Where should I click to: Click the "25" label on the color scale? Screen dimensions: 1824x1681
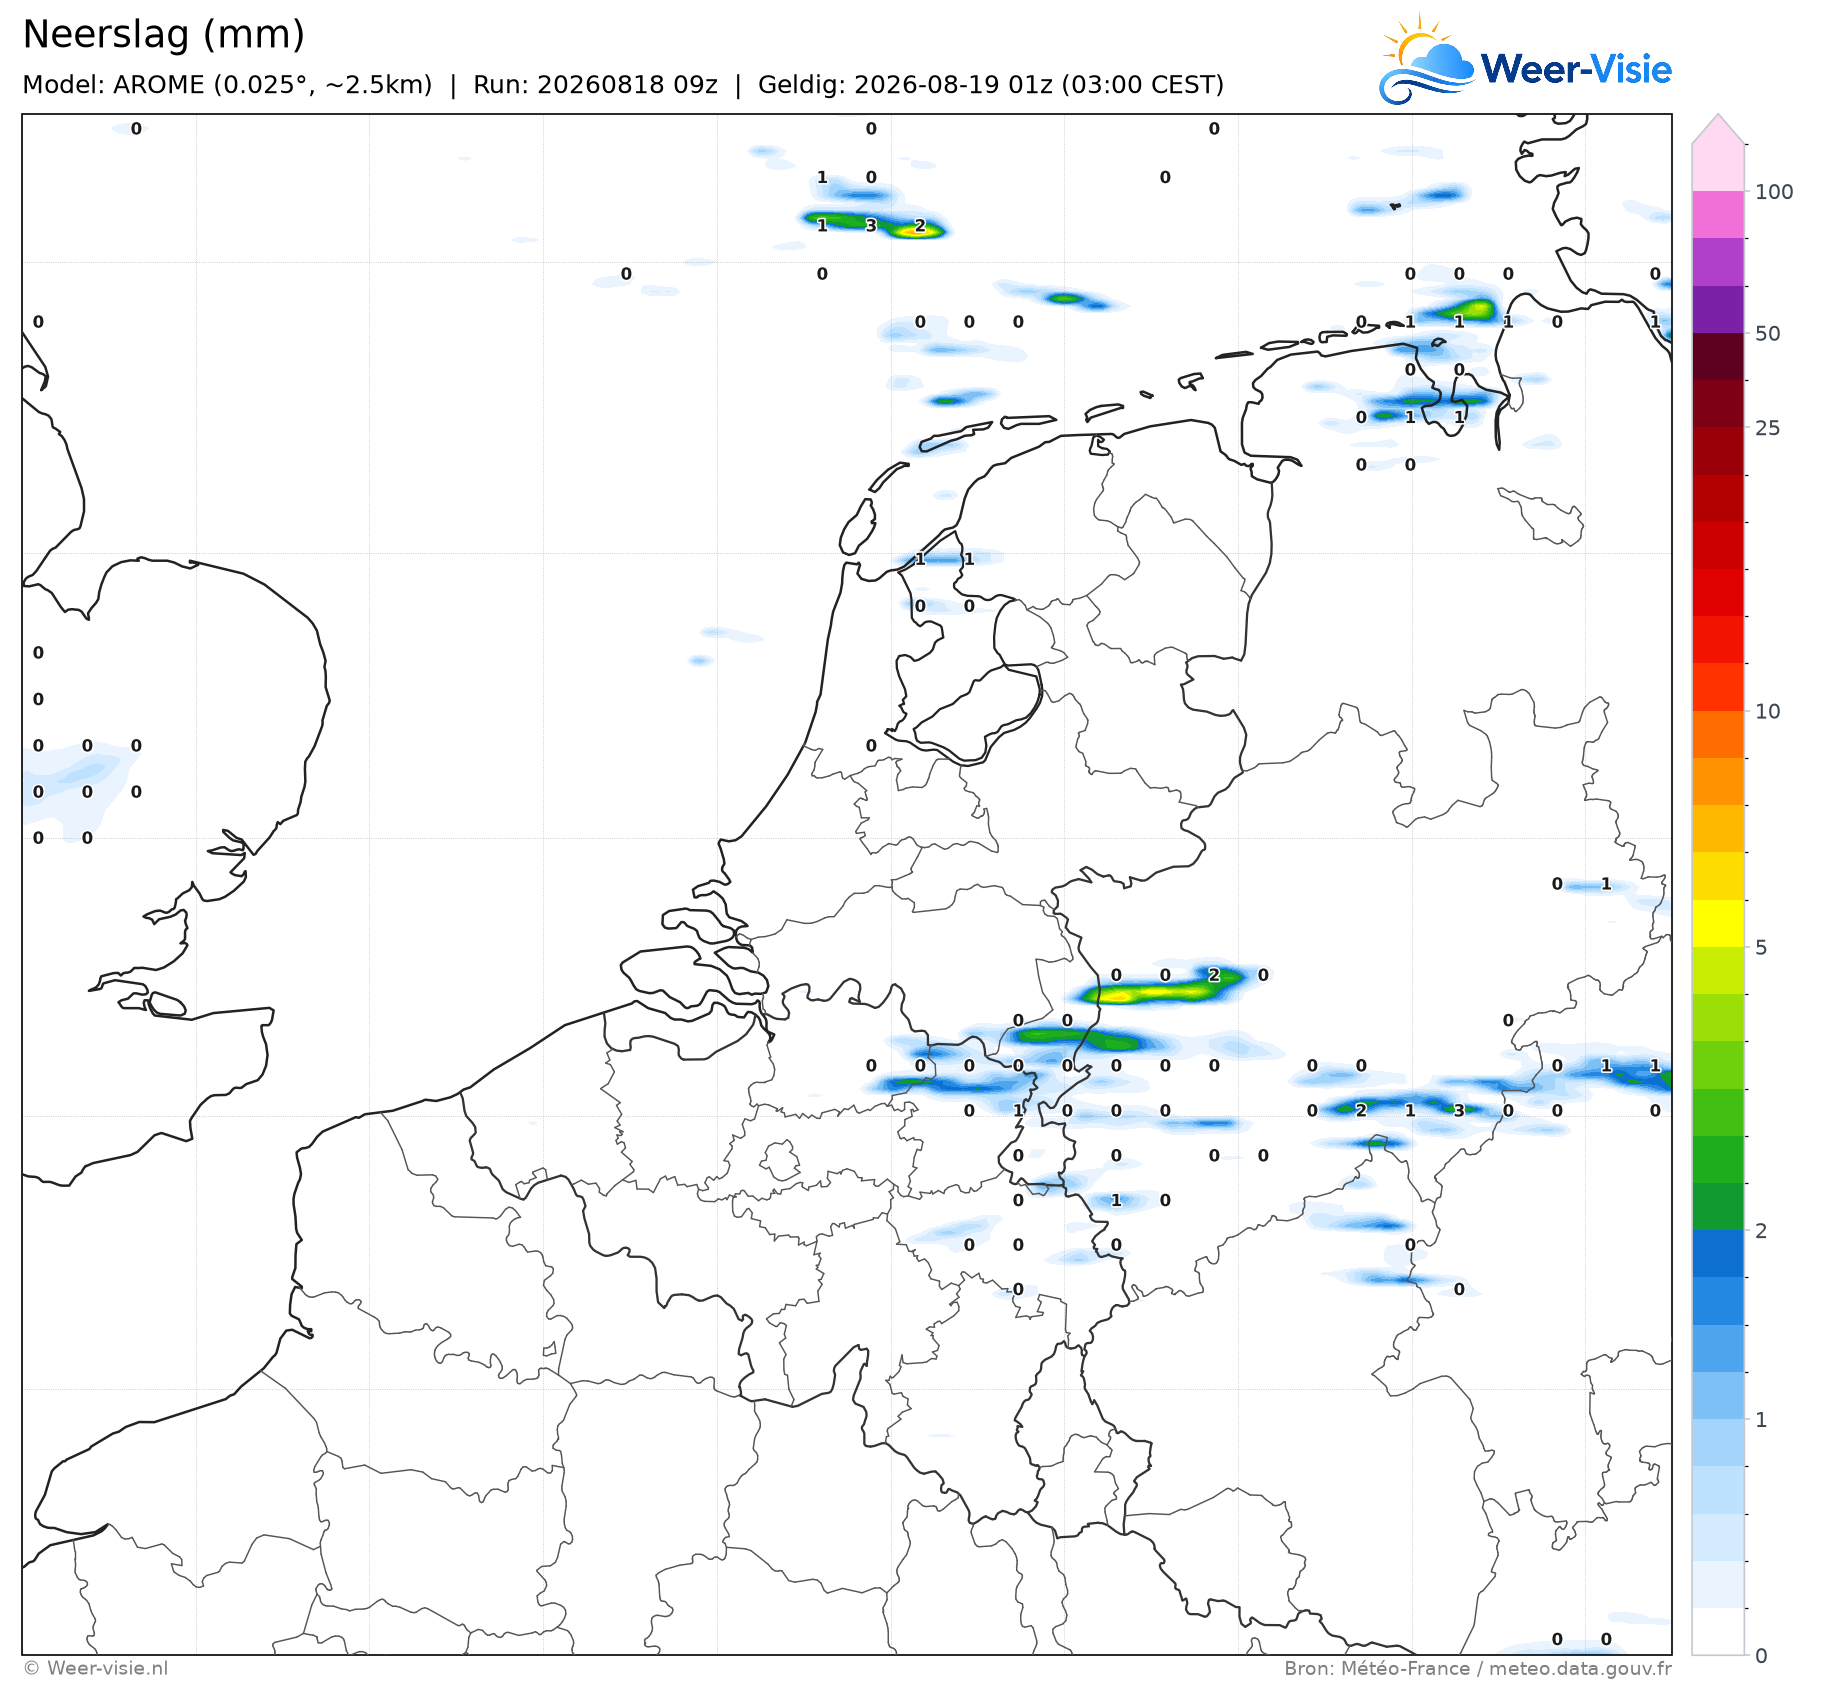click(1768, 428)
